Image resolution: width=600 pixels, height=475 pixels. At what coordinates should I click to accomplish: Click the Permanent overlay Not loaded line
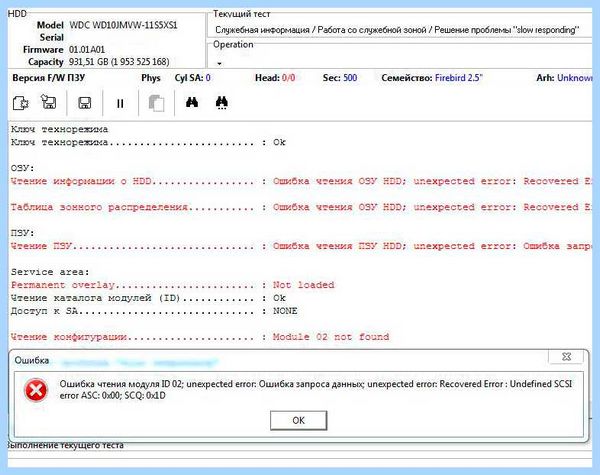(173, 285)
